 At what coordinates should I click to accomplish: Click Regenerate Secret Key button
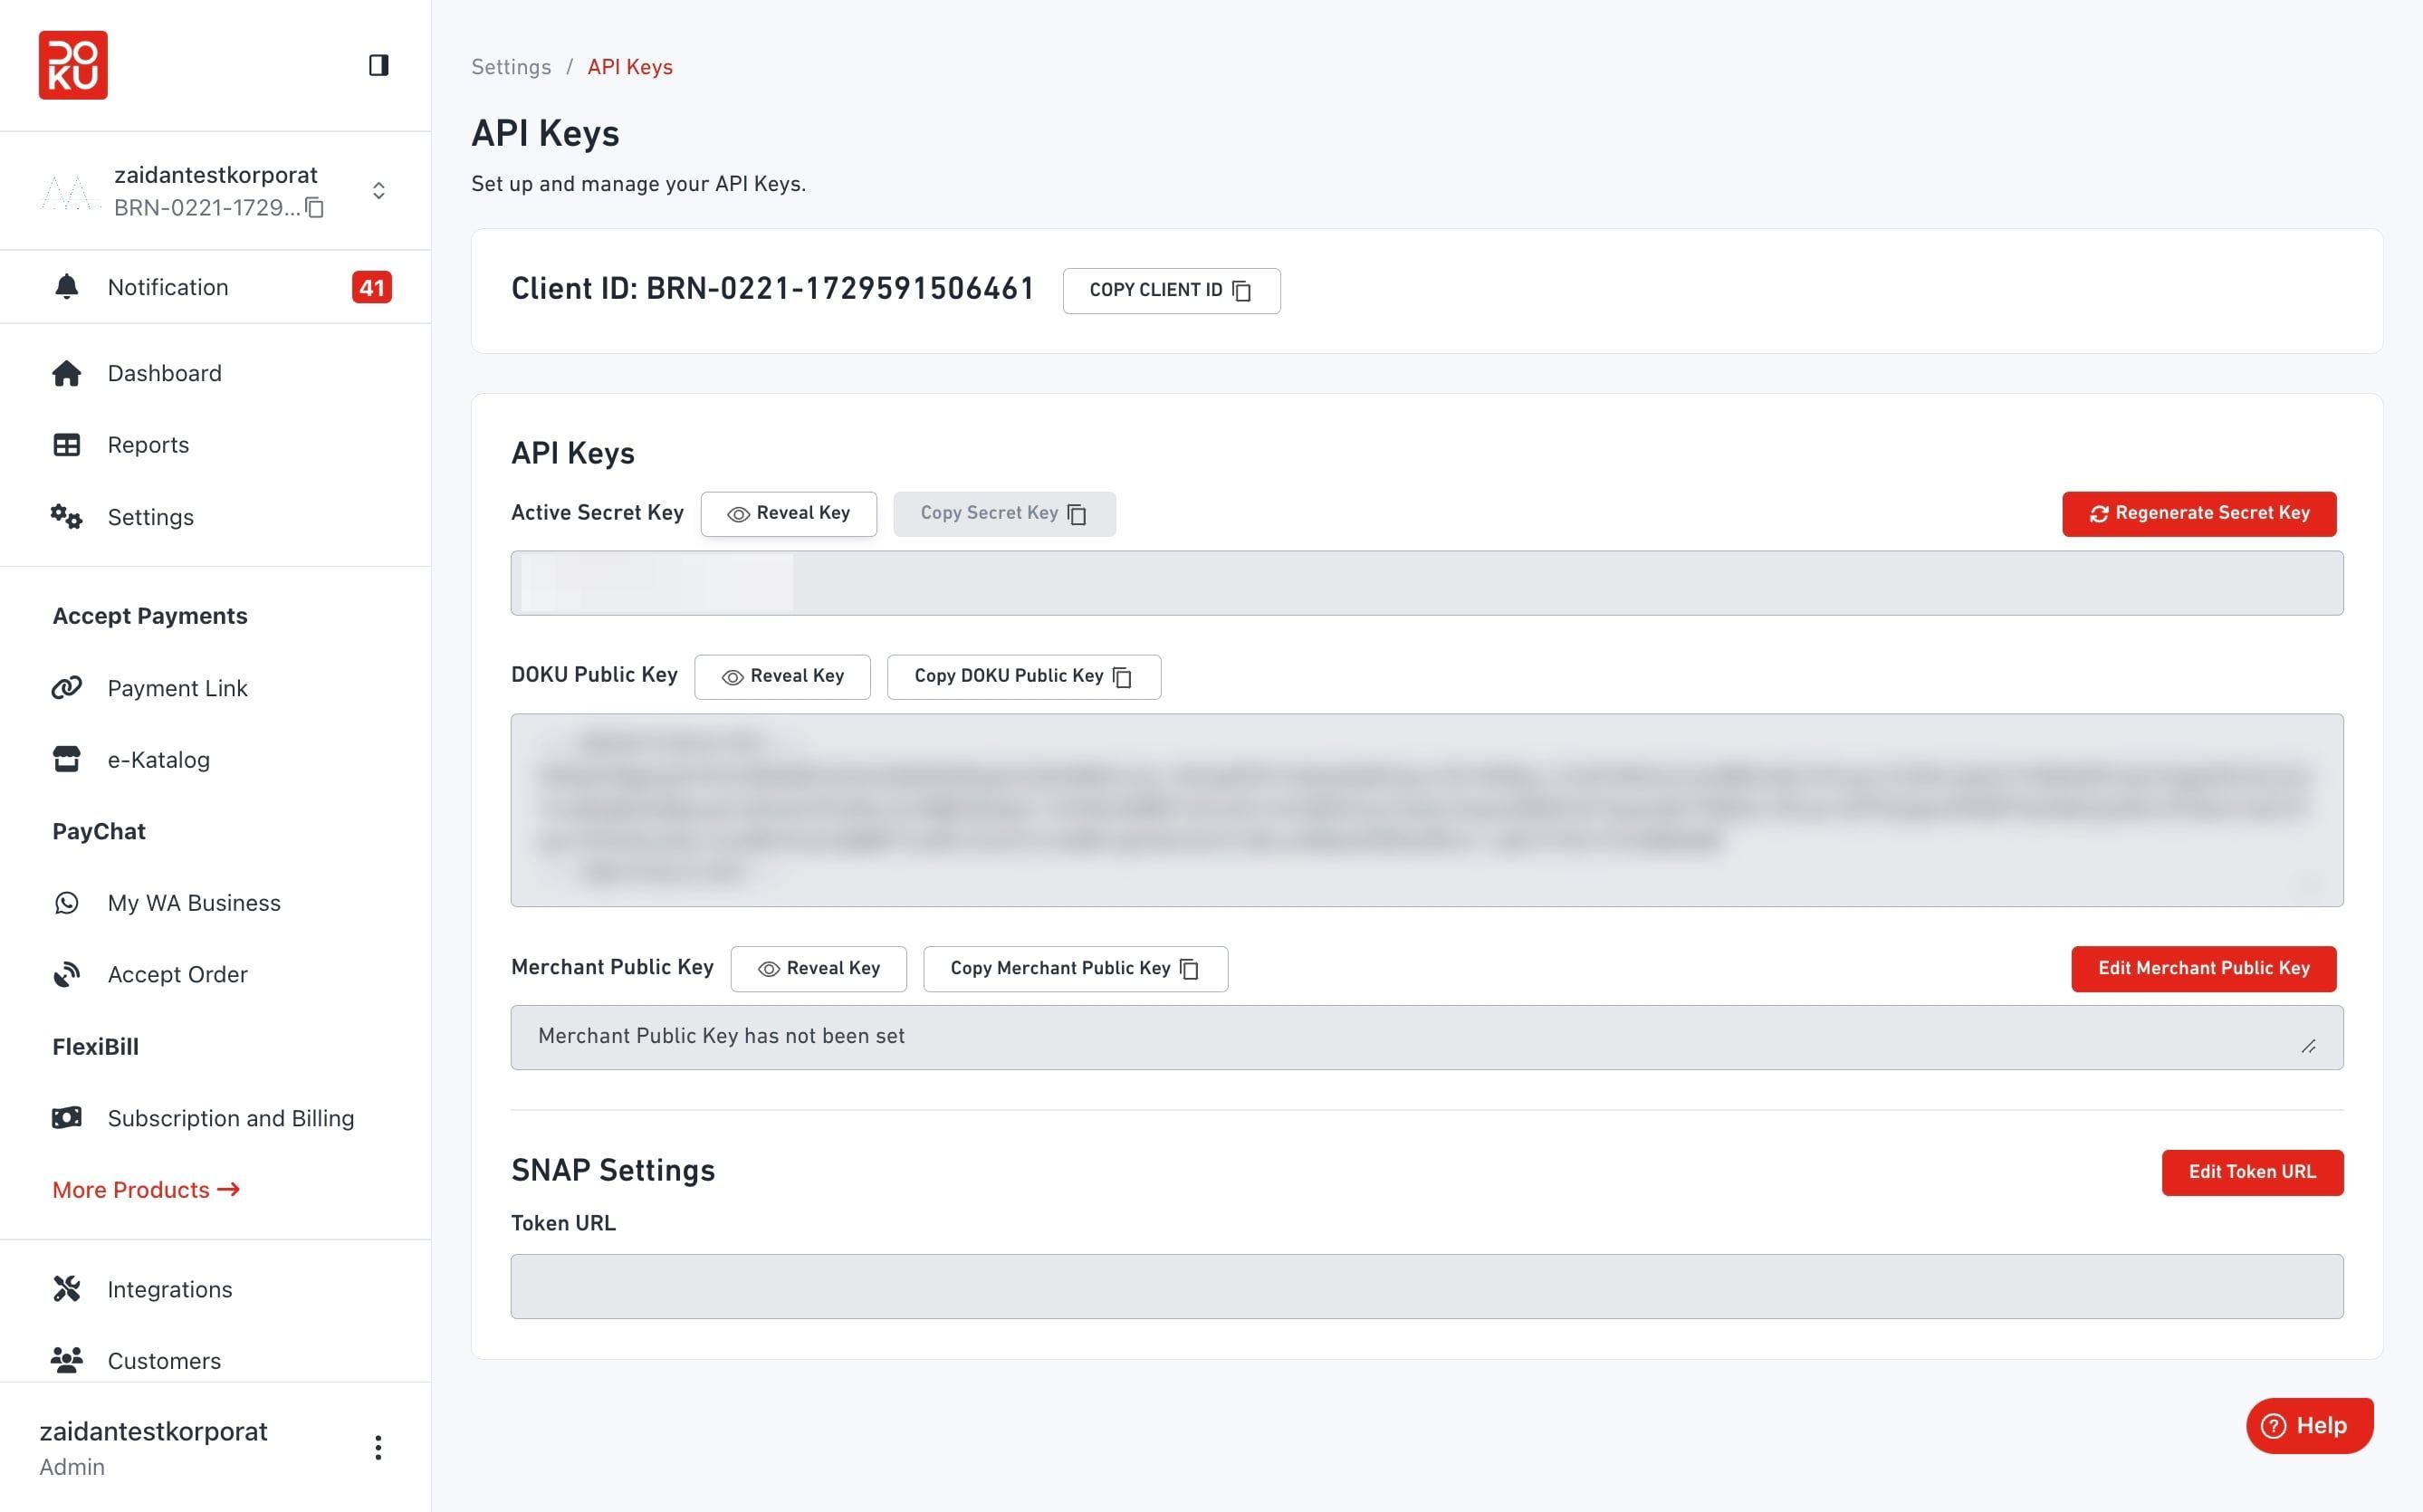(x=2199, y=514)
